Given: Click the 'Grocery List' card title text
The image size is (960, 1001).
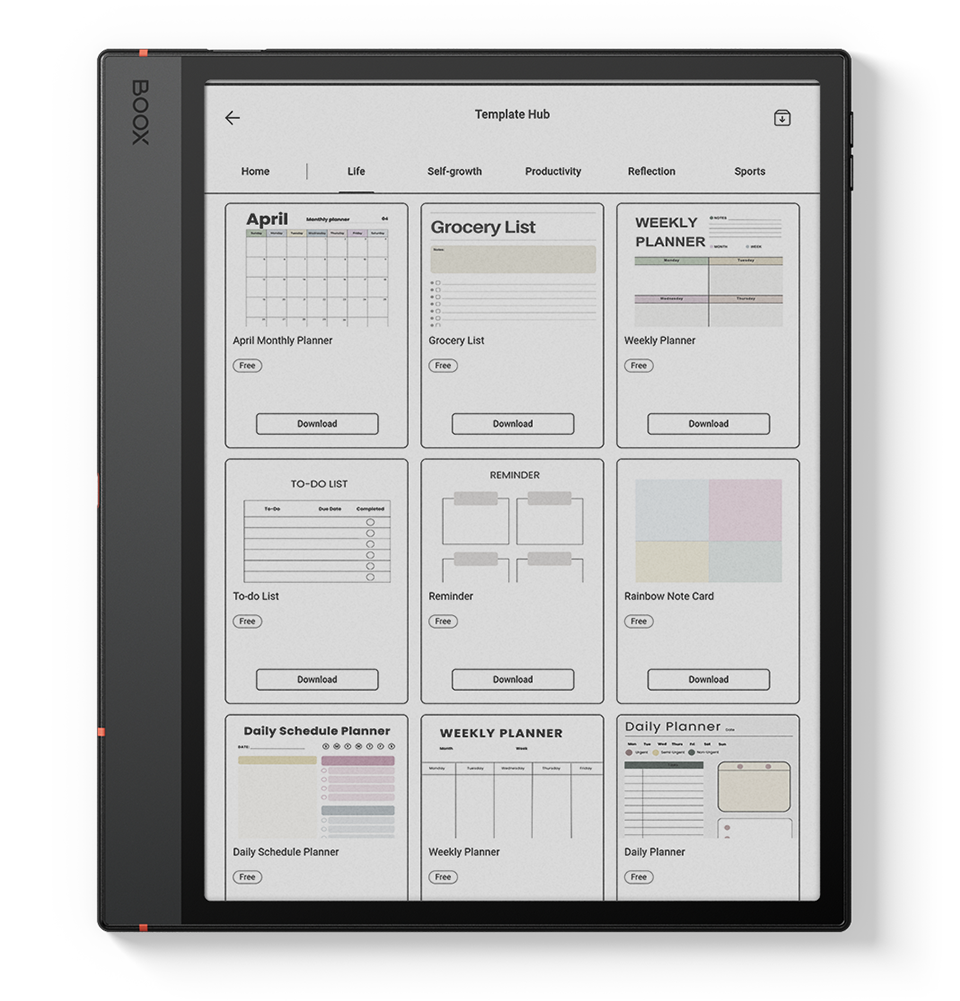Looking at the screenshot, I should pyautogui.click(x=456, y=341).
